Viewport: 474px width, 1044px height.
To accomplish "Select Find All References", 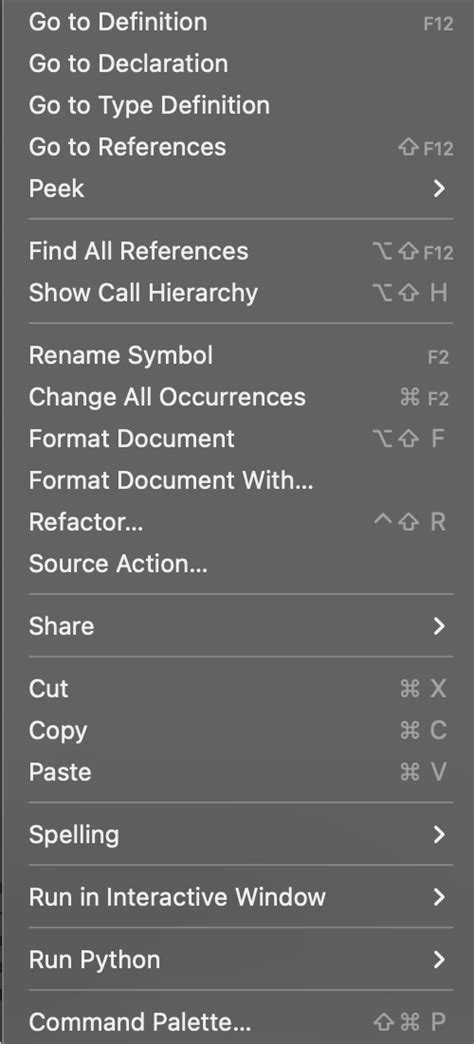I will coord(241,251).
